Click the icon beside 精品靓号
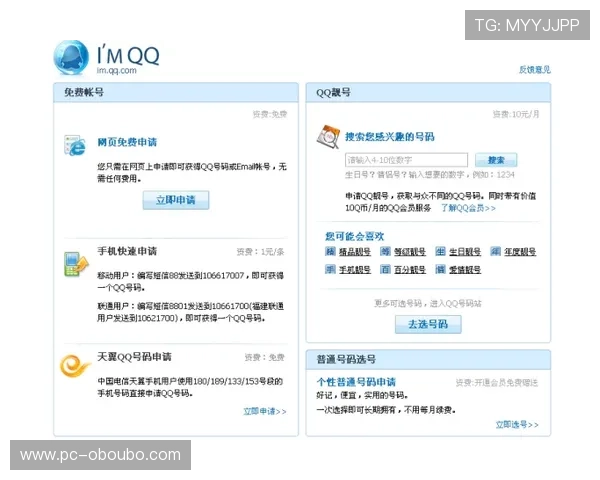Image resolution: width=600 pixels, height=480 pixels. click(330, 251)
